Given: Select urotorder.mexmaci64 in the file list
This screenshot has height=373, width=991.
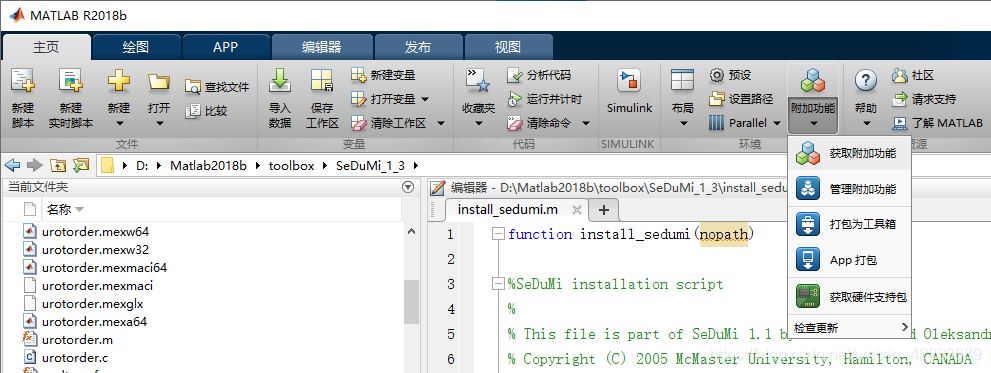Looking at the screenshot, I should [104, 267].
